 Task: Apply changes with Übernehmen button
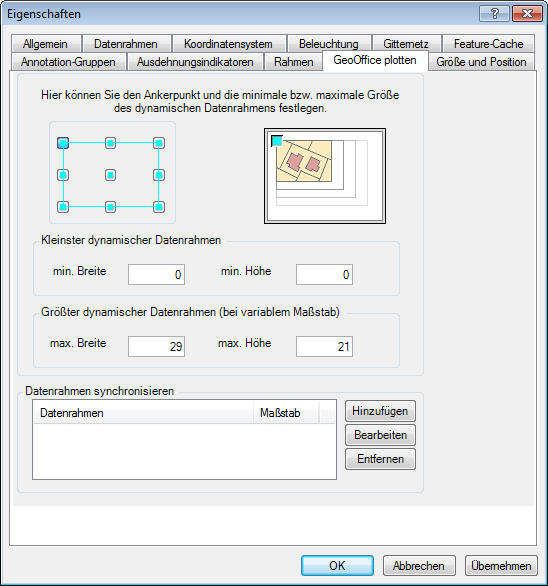pos(501,565)
